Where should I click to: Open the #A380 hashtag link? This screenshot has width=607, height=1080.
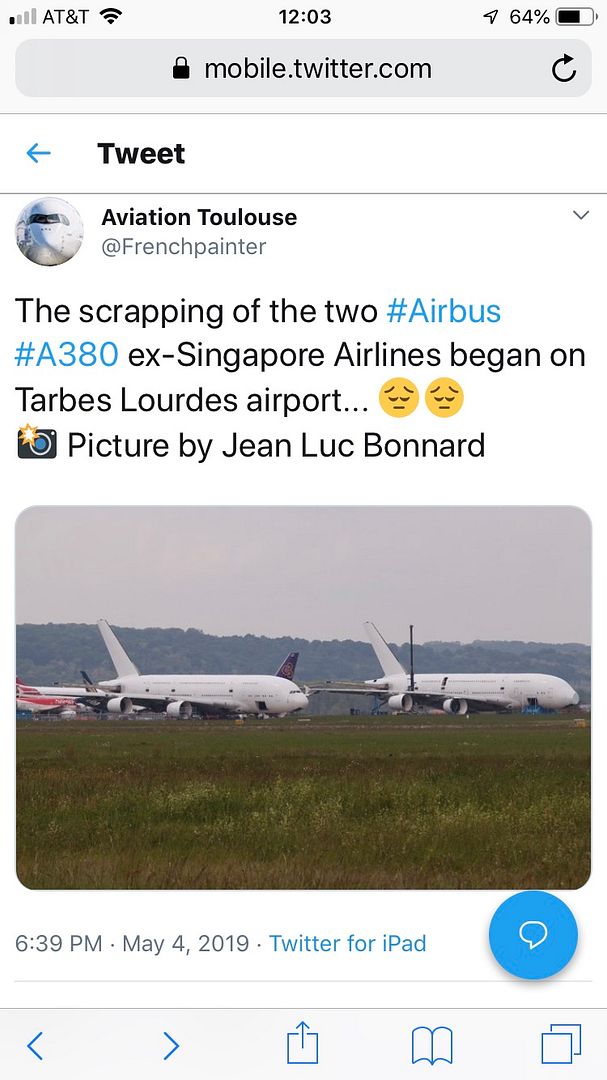pyautogui.click(x=67, y=355)
